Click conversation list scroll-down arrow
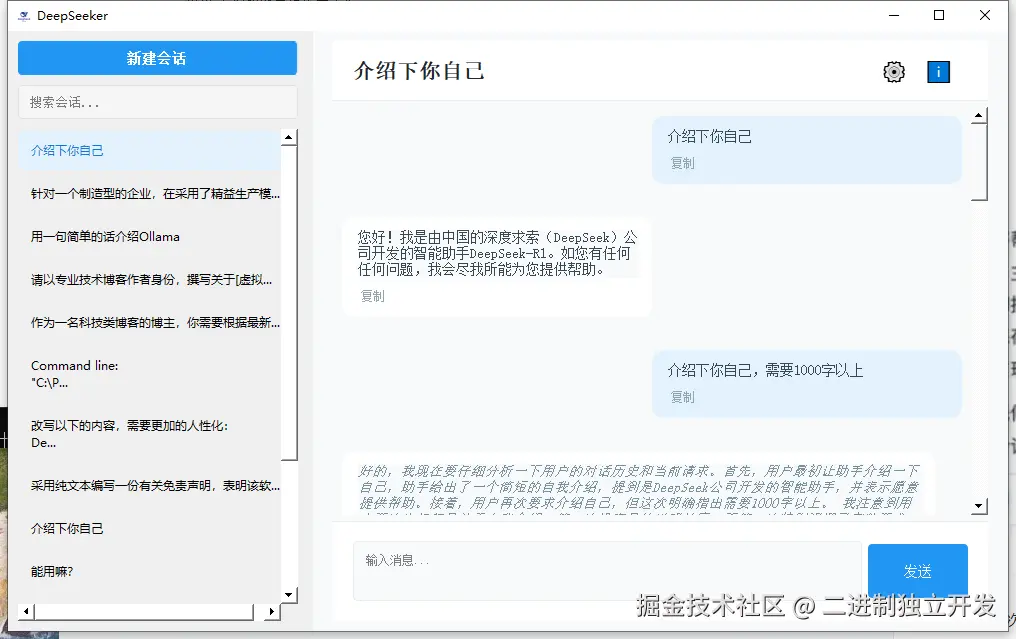1016x639 pixels. coord(289,594)
